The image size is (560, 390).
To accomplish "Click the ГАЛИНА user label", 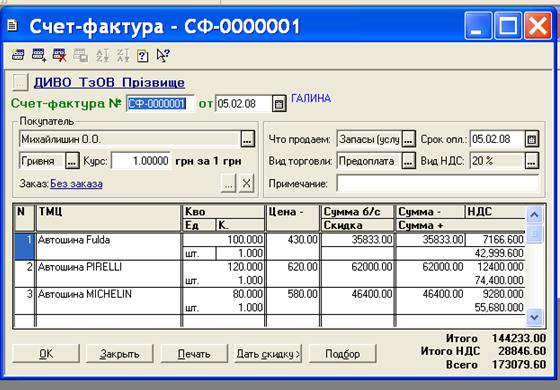I will click(x=311, y=99).
